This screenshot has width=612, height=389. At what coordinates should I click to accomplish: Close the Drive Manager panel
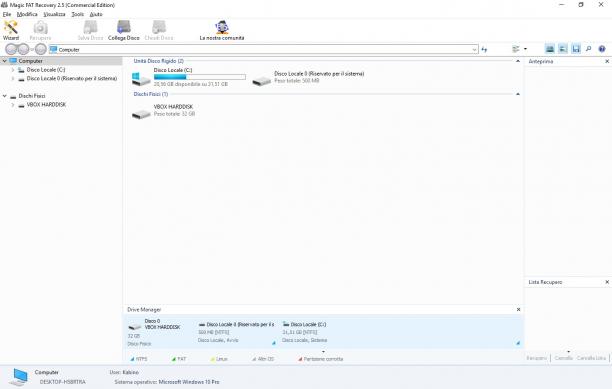[518, 309]
